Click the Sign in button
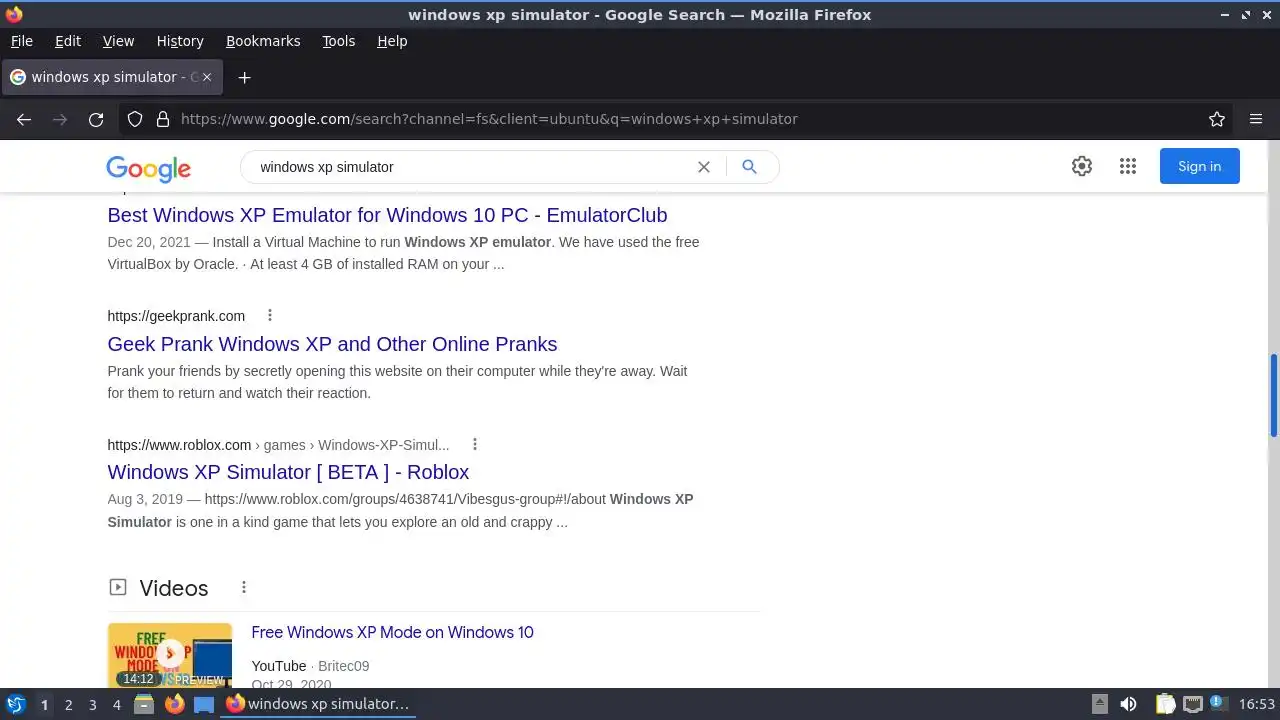 (1199, 166)
